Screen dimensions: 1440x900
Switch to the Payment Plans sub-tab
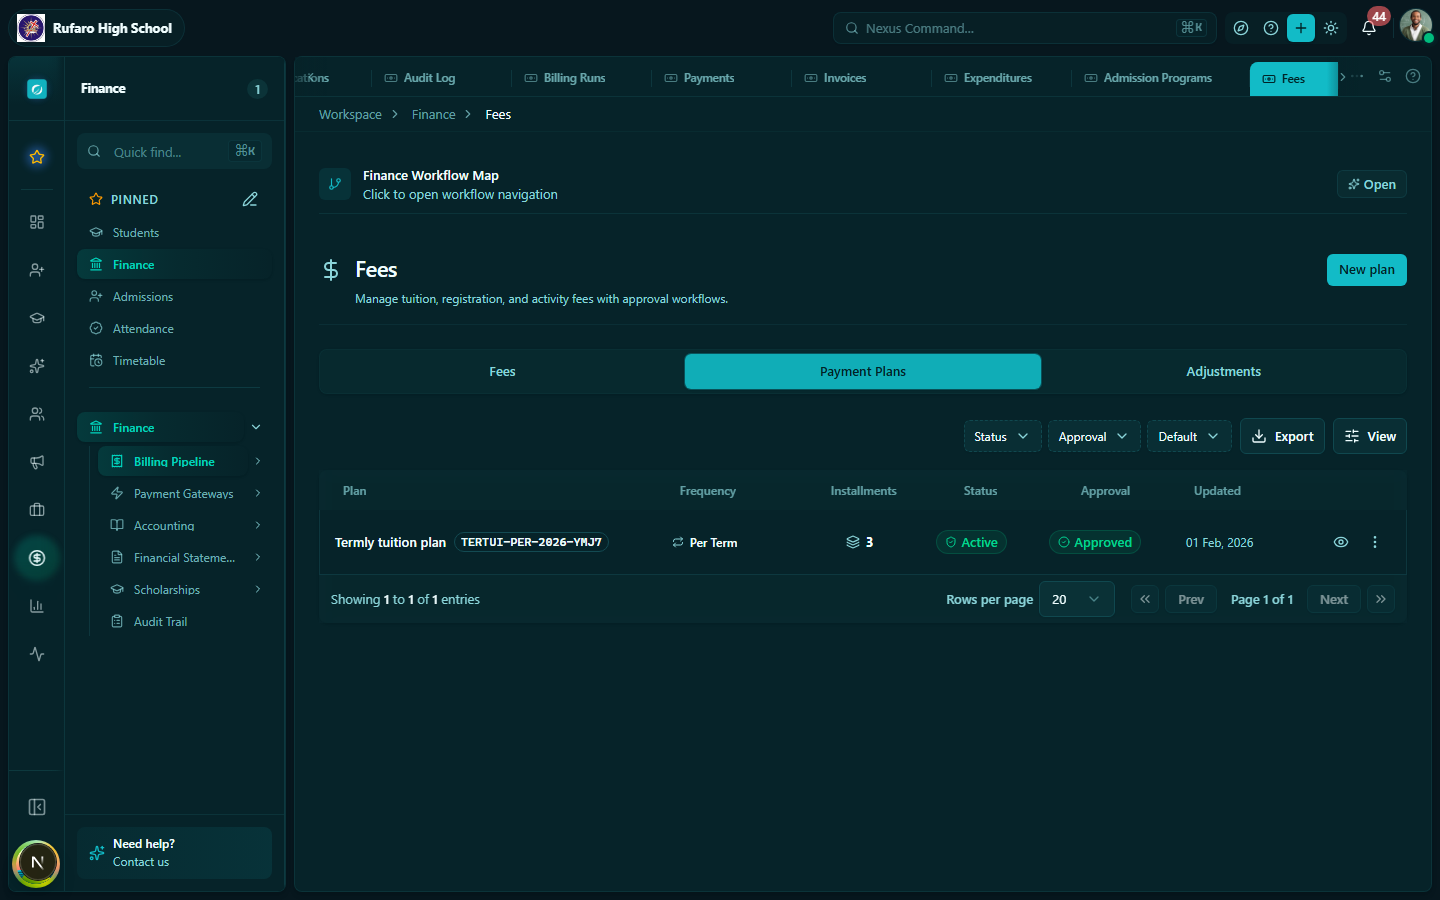[x=863, y=371]
